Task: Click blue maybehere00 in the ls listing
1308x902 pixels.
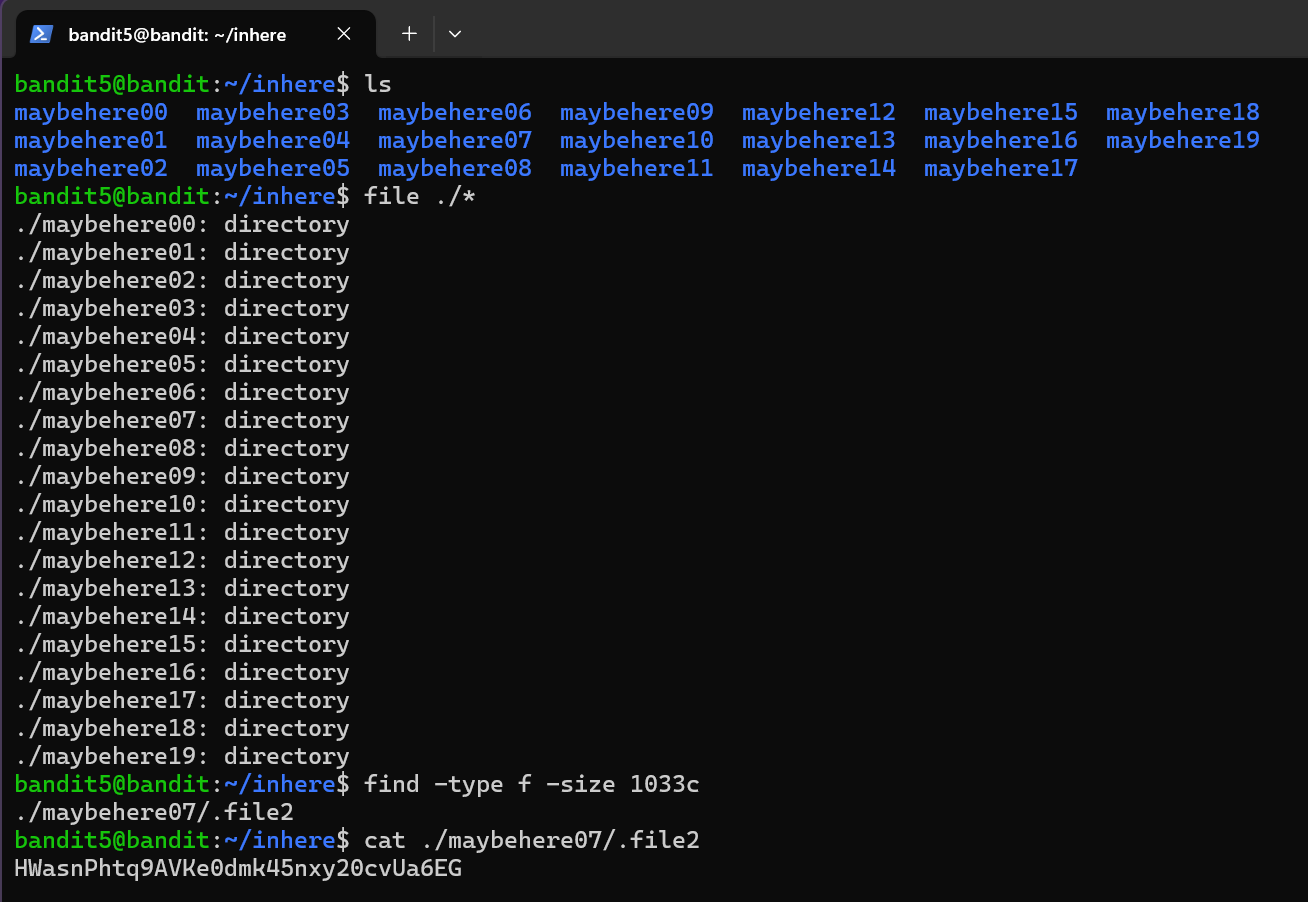Action: click(91, 112)
